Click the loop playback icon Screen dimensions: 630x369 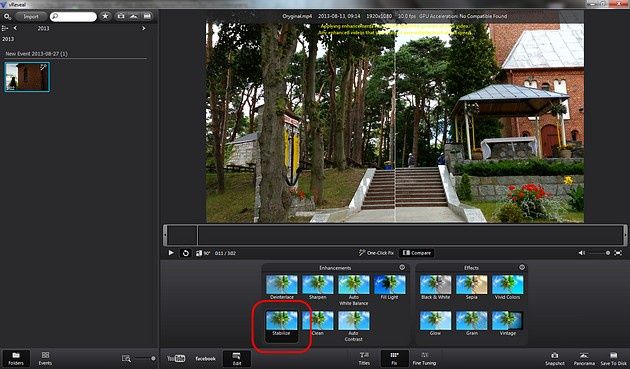tap(186, 253)
